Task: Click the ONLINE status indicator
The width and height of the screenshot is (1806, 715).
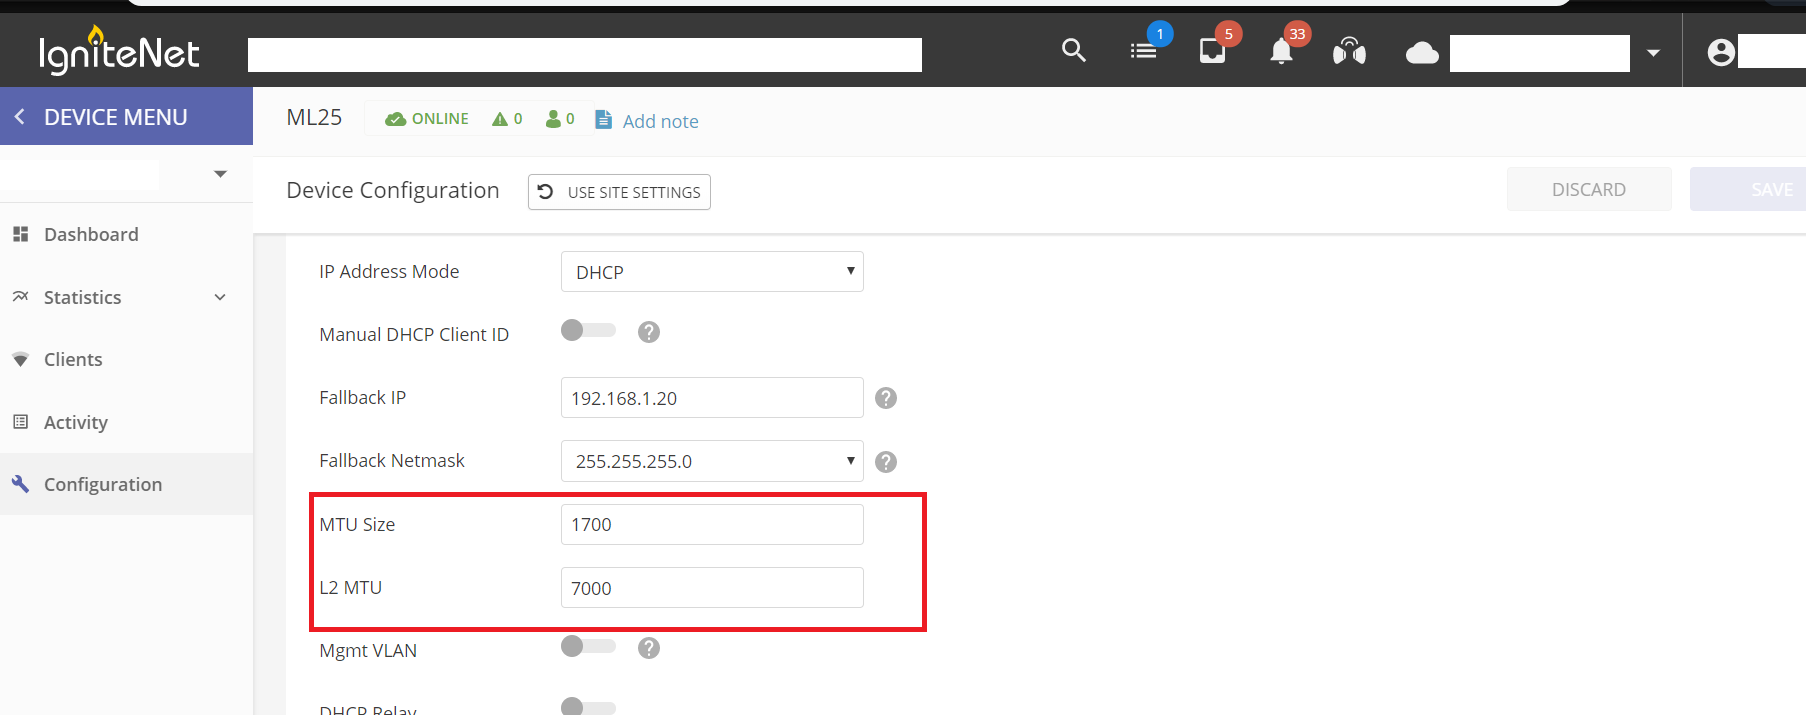Action: (427, 118)
